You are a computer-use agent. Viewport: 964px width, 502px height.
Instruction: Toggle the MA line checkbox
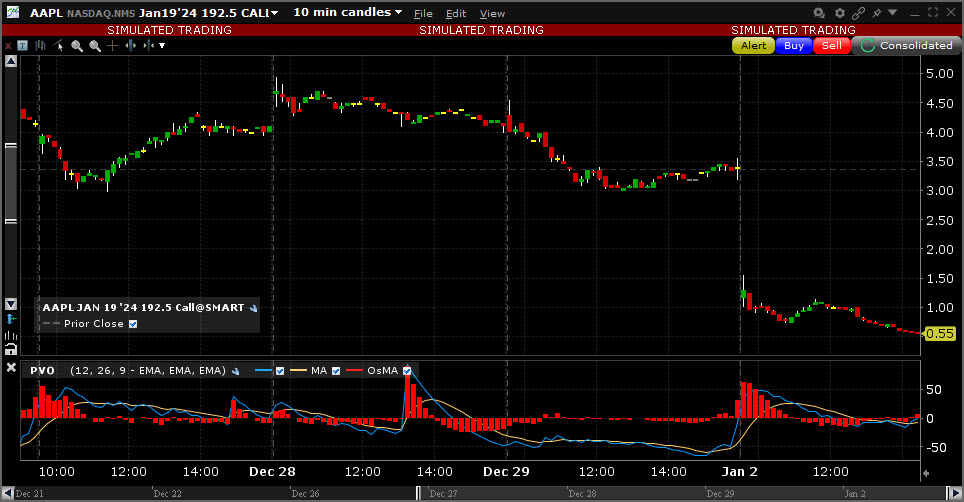(336, 371)
